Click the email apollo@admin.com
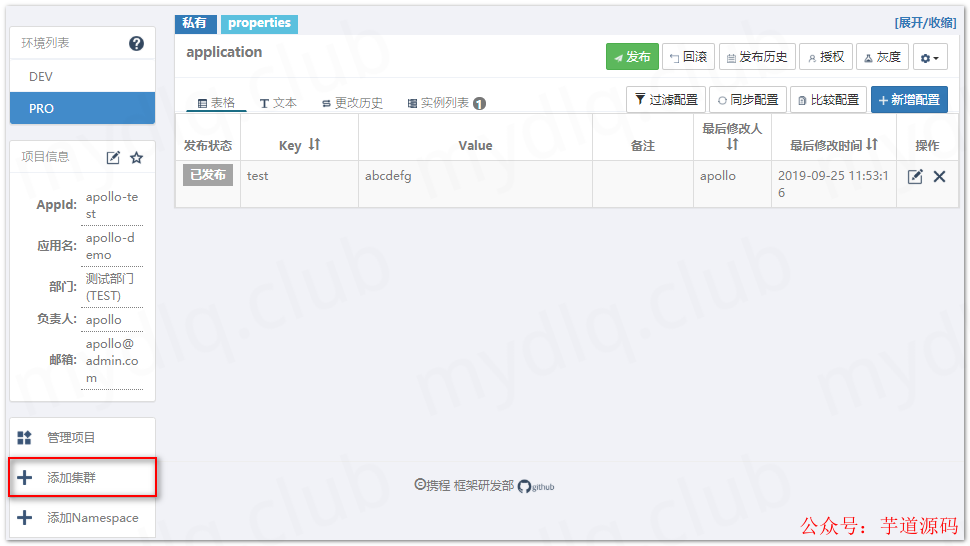970x546 pixels. click(x=112, y=360)
